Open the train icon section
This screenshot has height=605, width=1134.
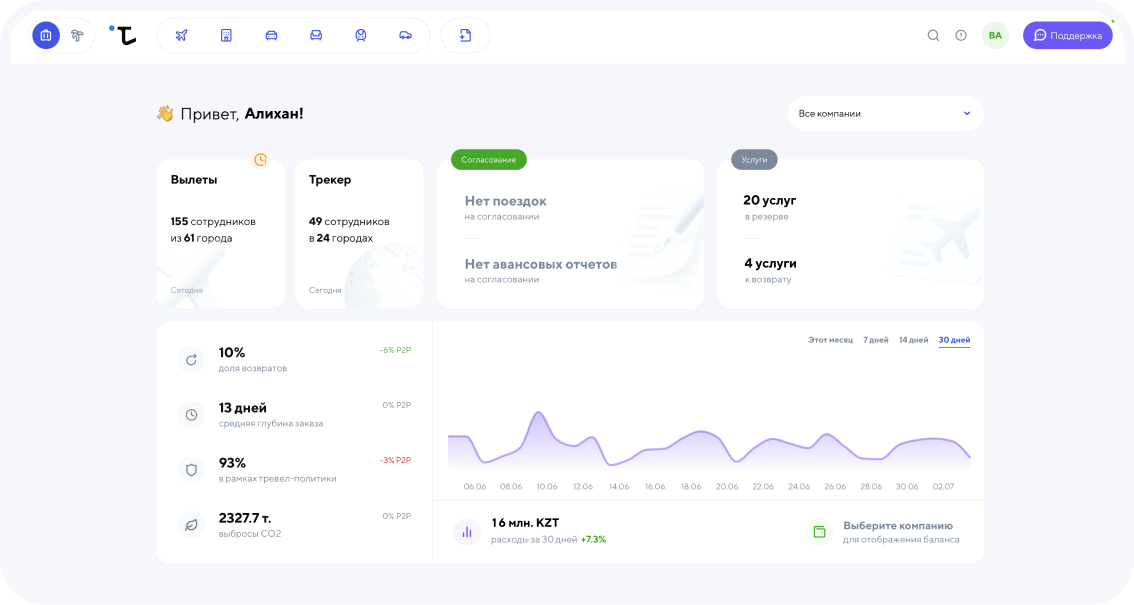click(x=361, y=35)
